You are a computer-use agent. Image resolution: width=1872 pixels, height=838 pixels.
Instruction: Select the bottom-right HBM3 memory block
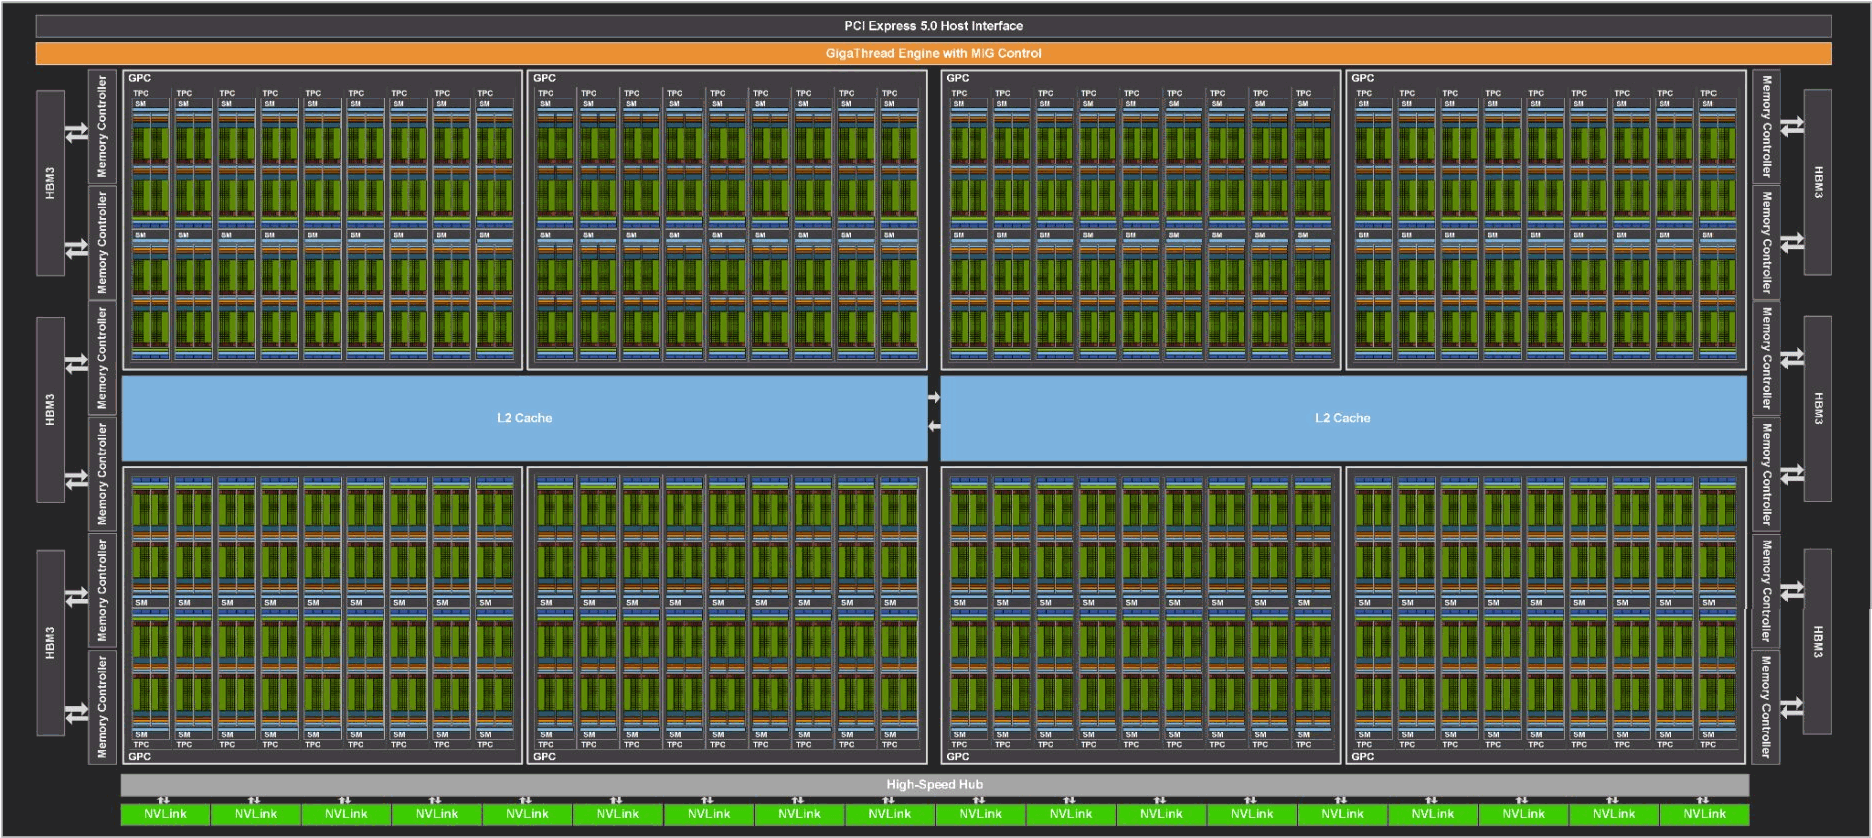tap(1818, 641)
